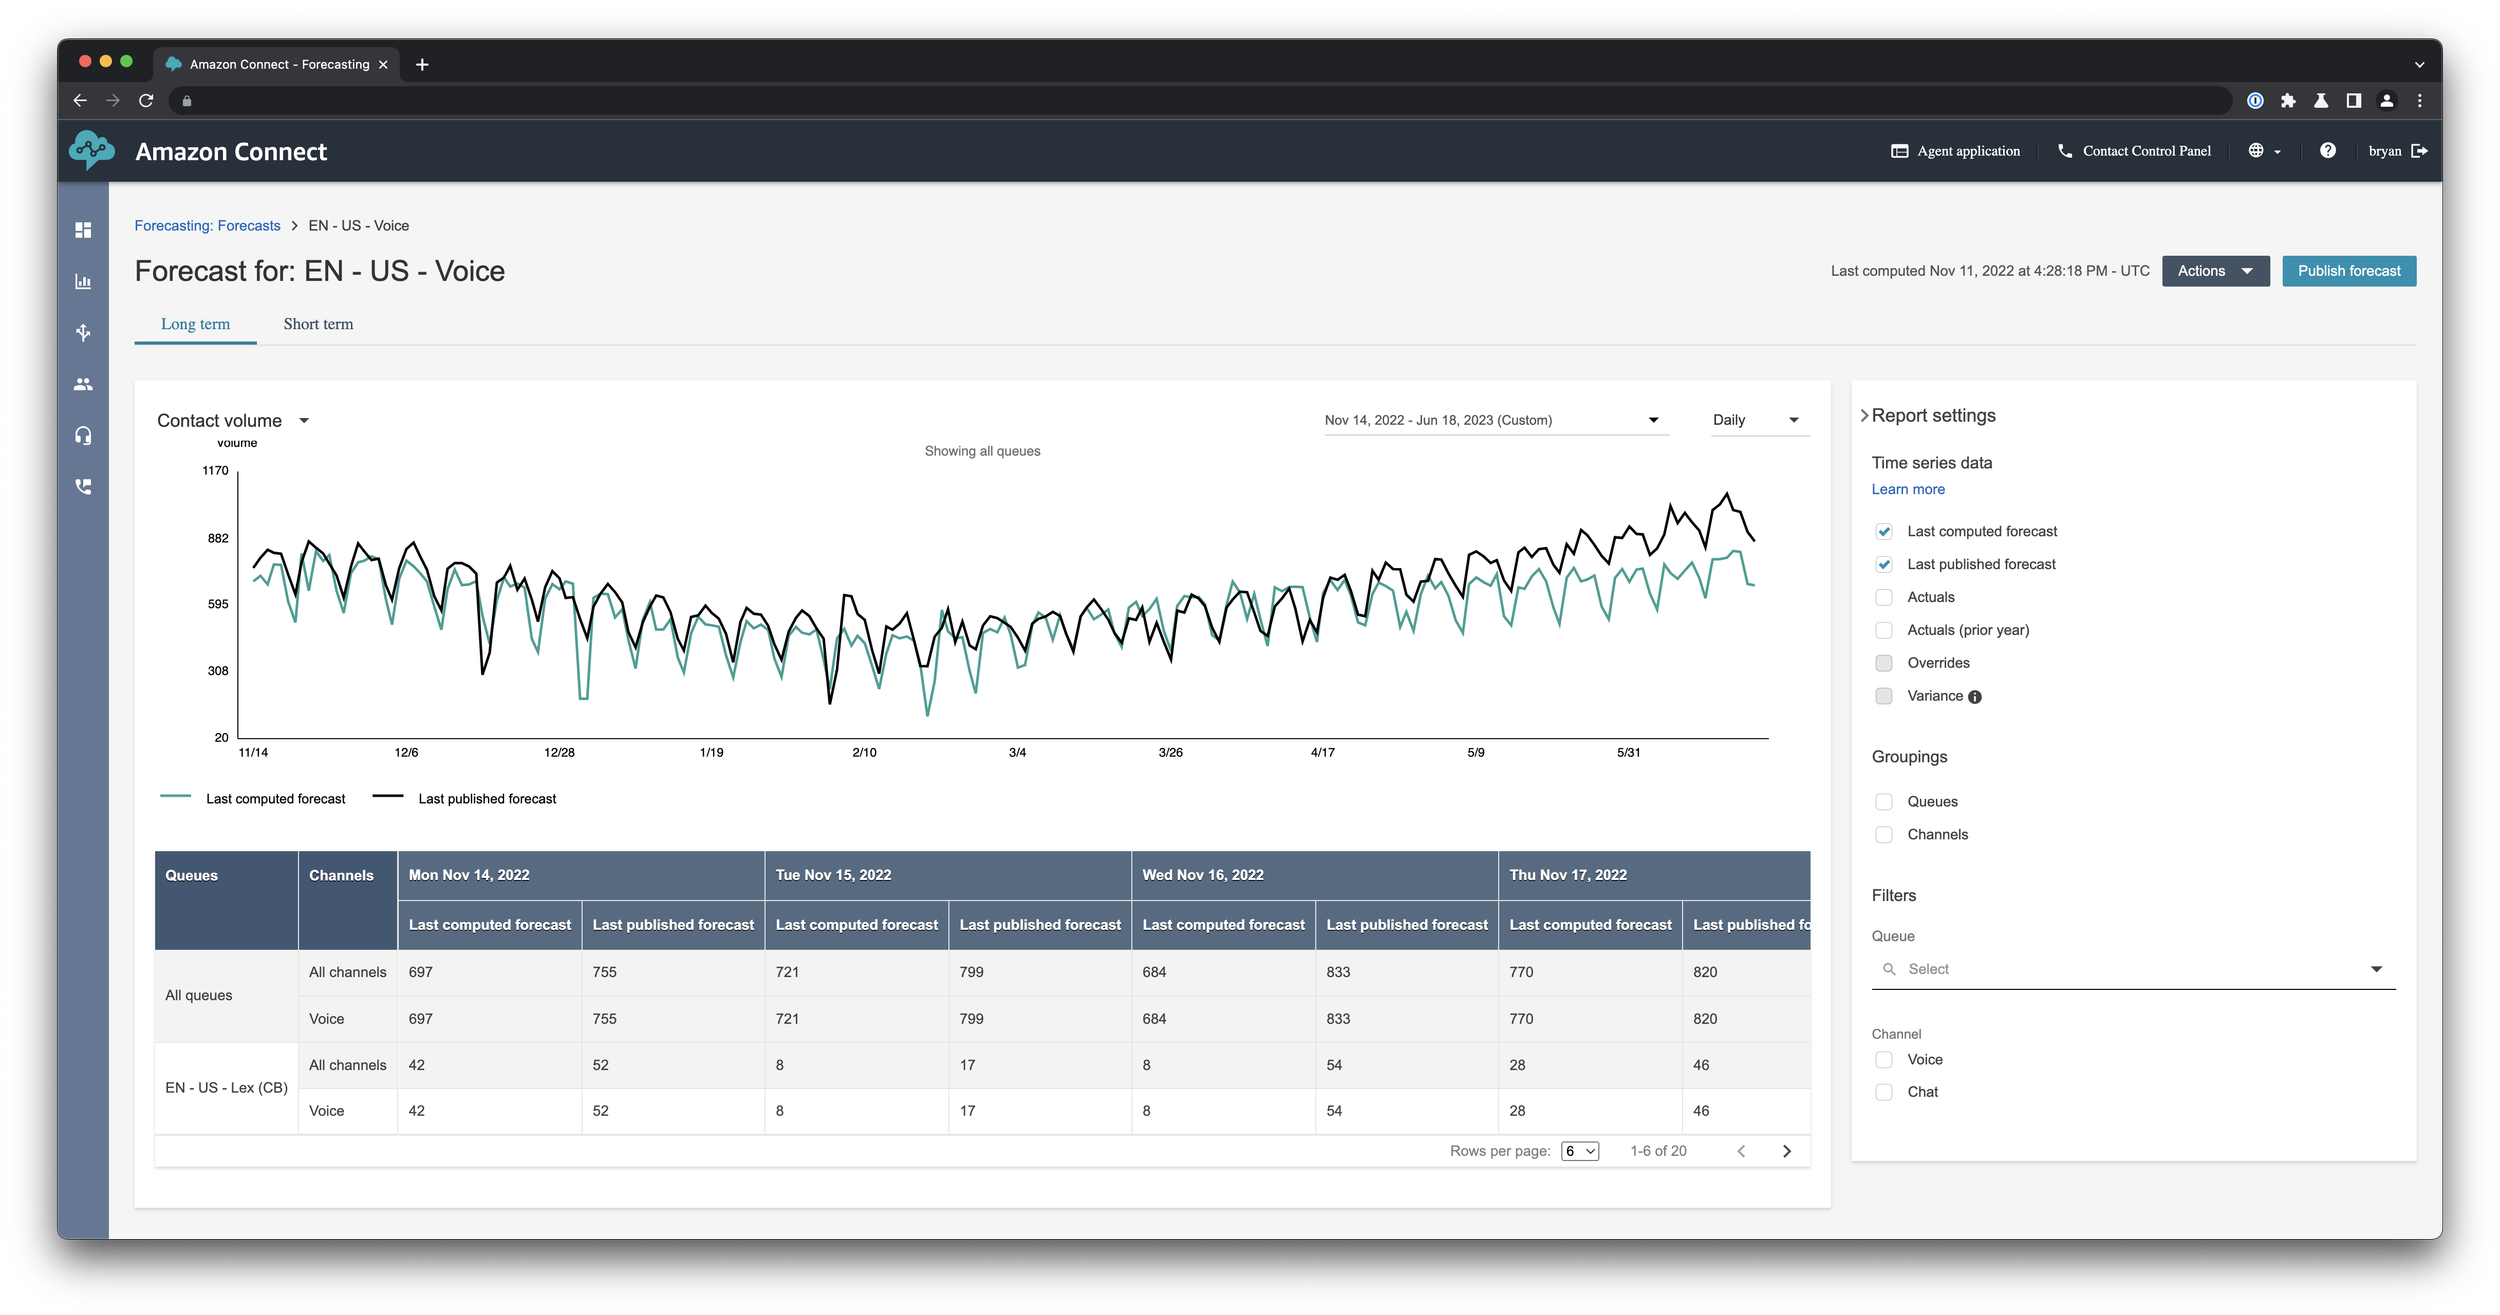This screenshot has width=2500, height=1315.
Task: Open the headset channels sidebar icon
Action: 83,435
